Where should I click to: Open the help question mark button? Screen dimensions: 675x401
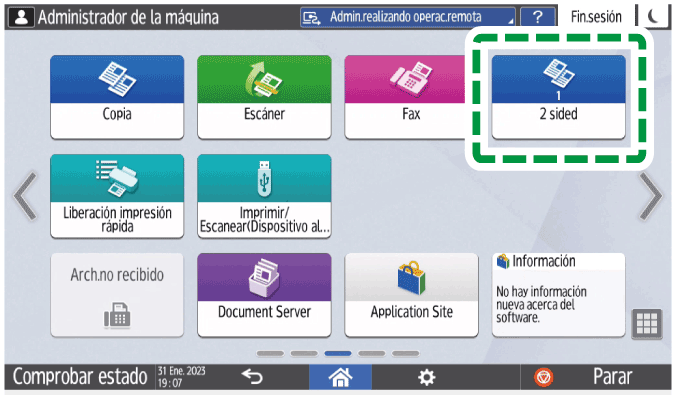coord(538,17)
